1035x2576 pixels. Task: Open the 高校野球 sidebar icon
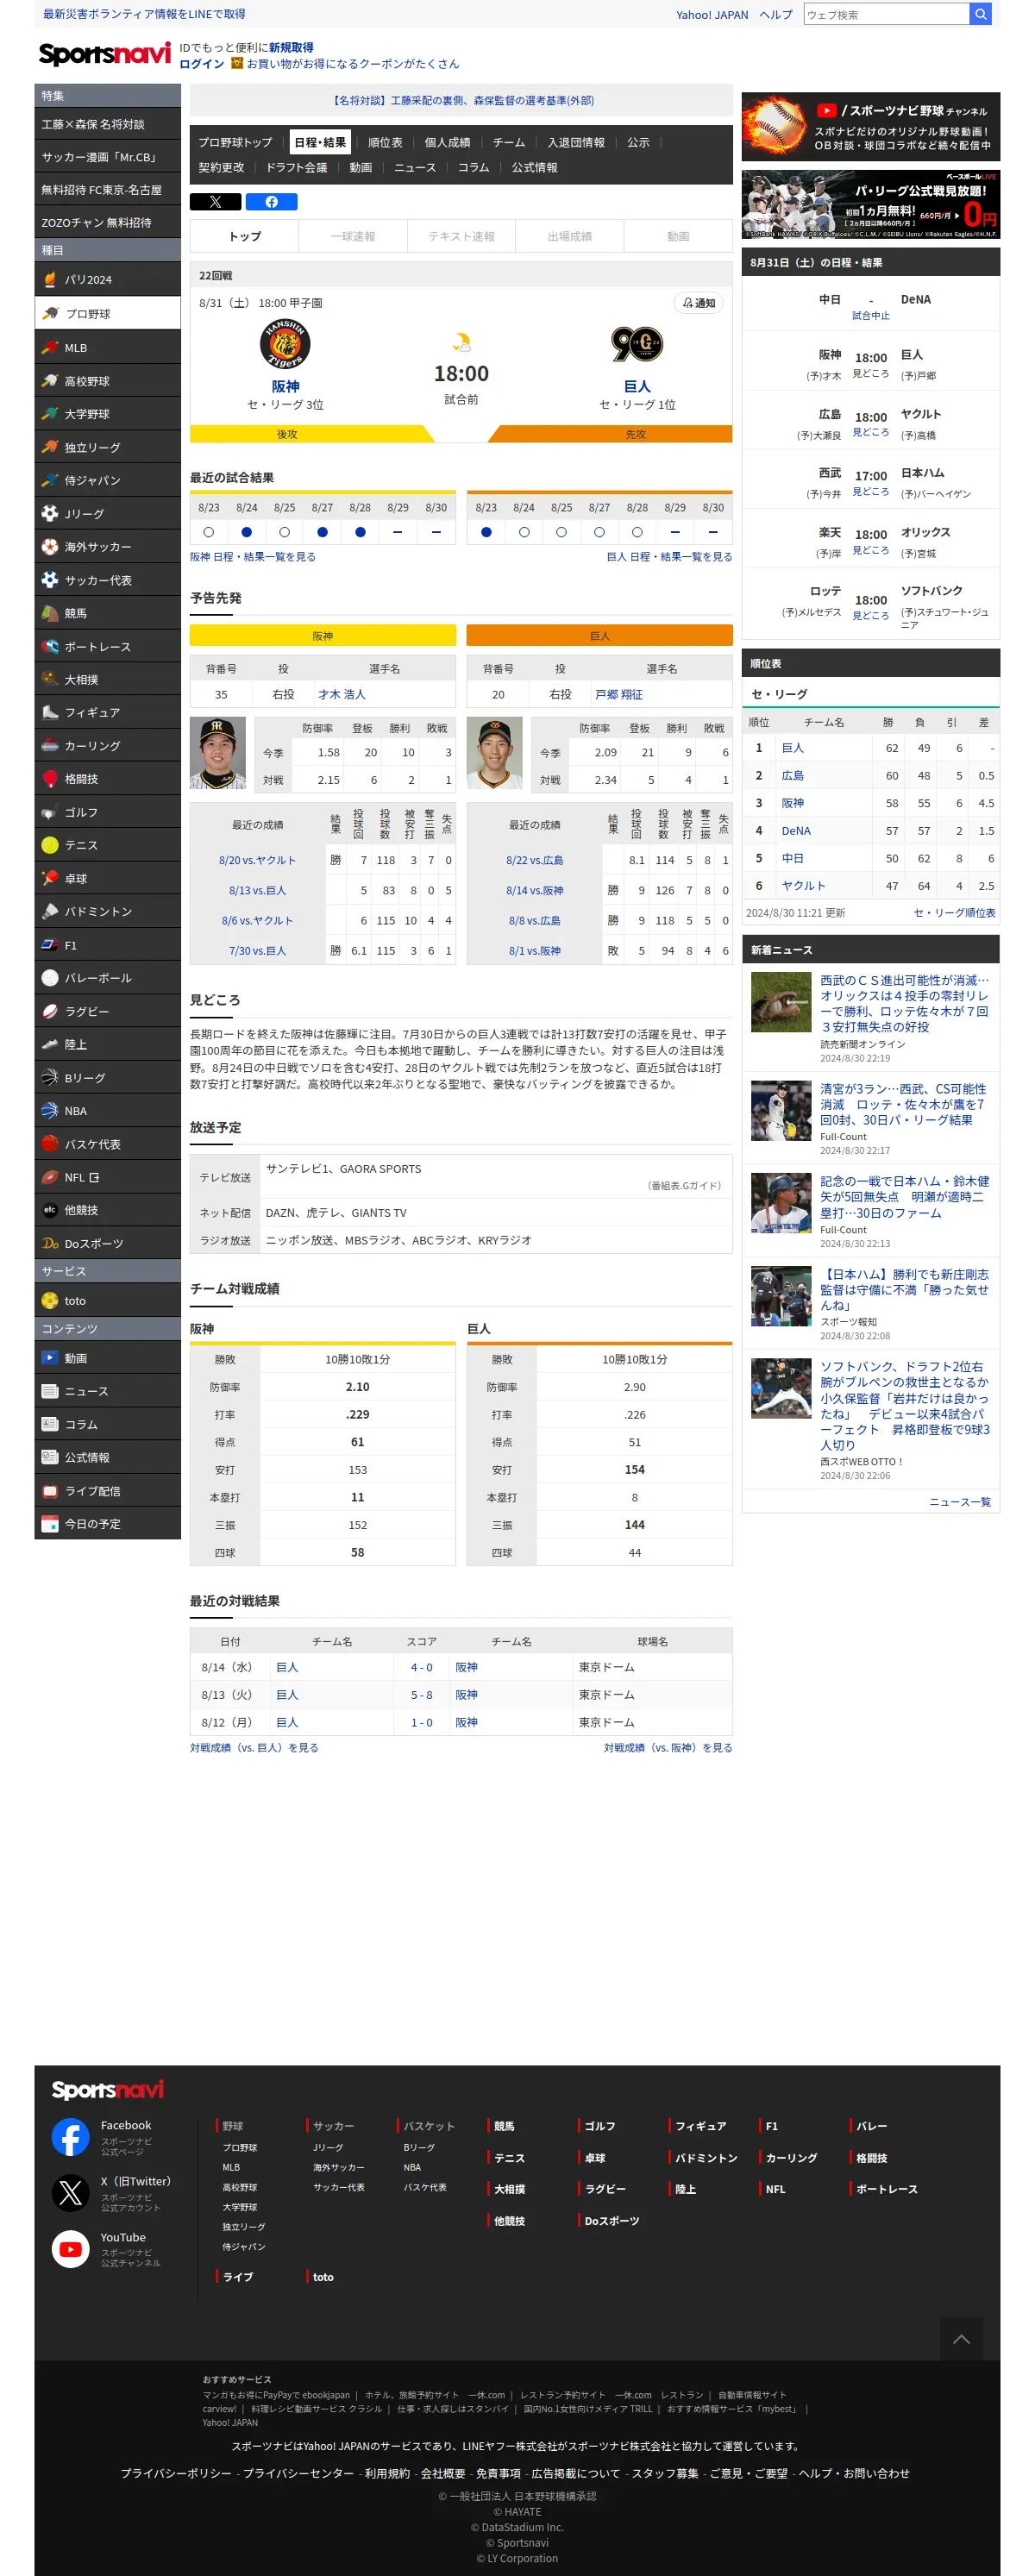coord(50,380)
